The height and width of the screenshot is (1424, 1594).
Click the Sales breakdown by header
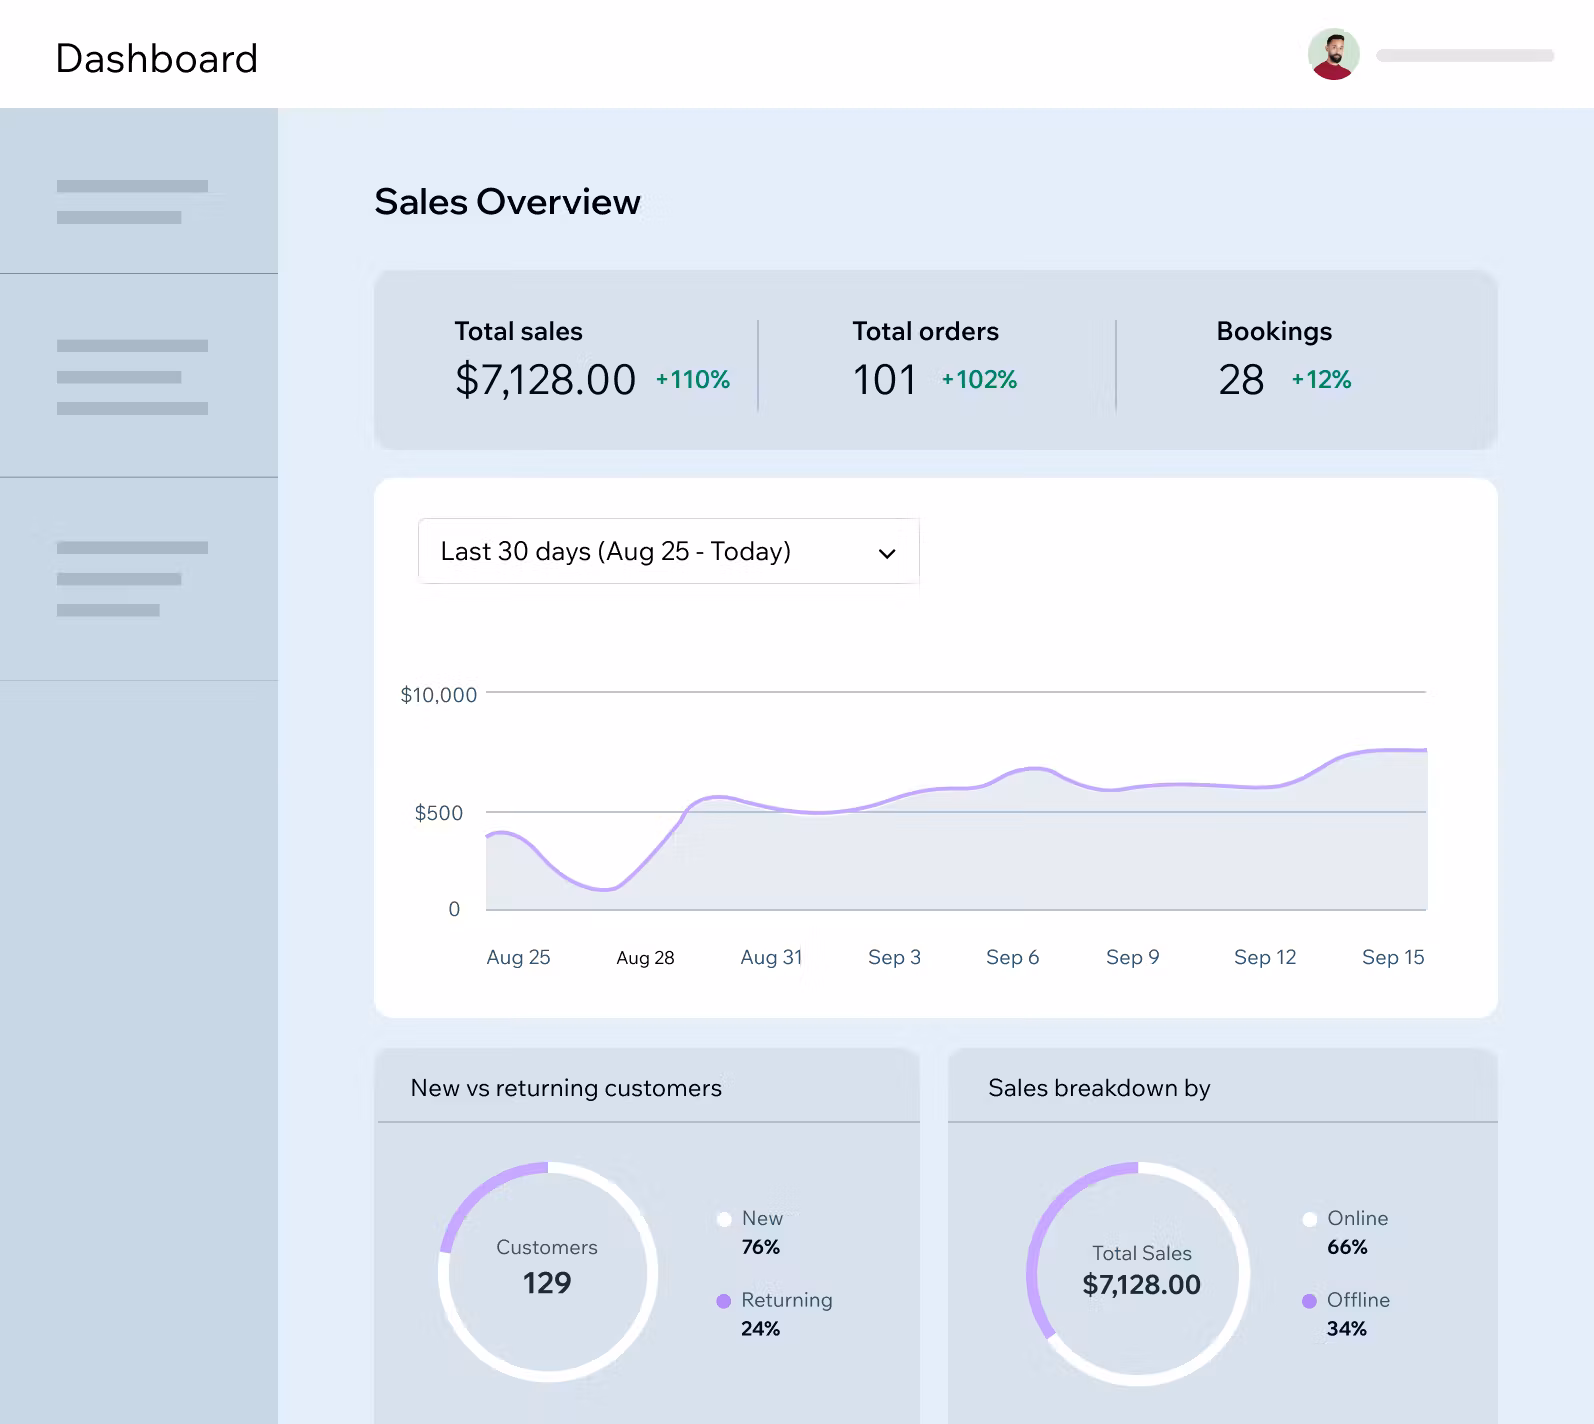(1099, 1088)
